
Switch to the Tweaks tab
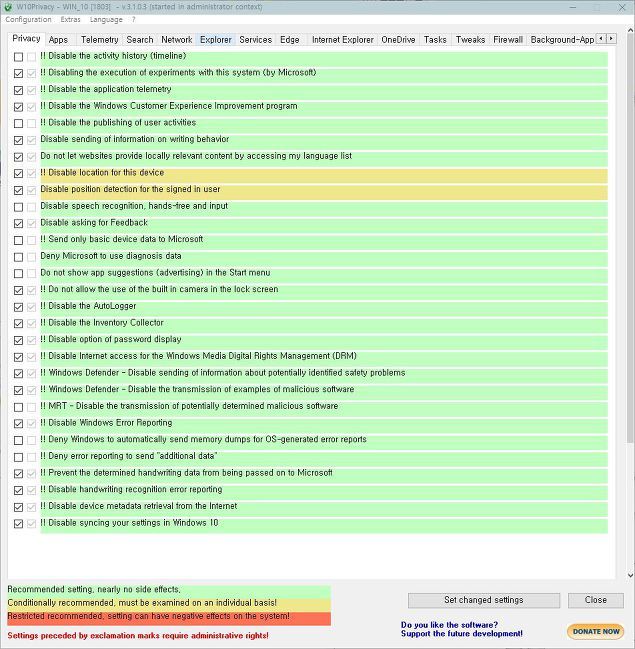pyautogui.click(x=470, y=40)
